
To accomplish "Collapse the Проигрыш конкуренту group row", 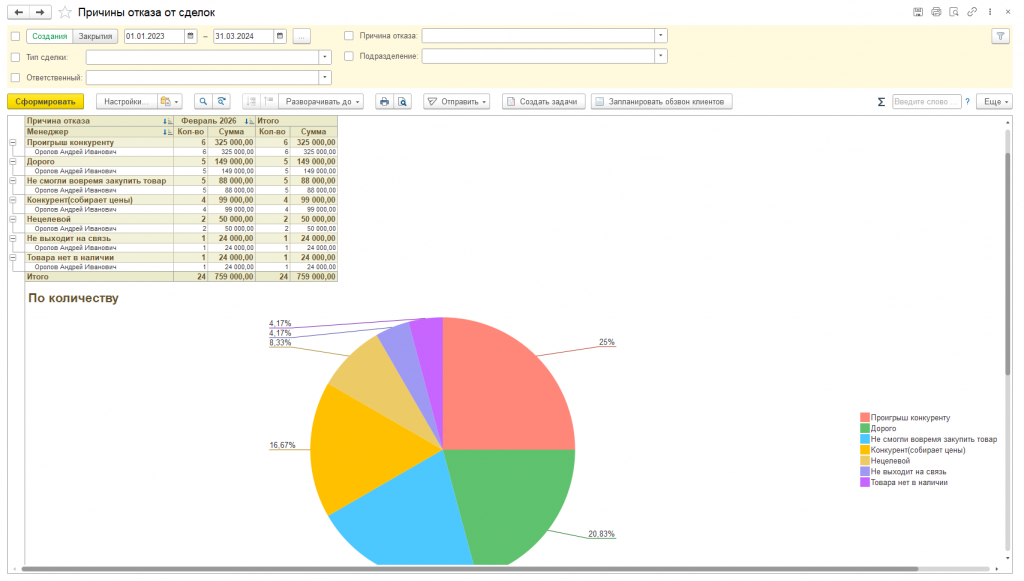I will point(12,142).
